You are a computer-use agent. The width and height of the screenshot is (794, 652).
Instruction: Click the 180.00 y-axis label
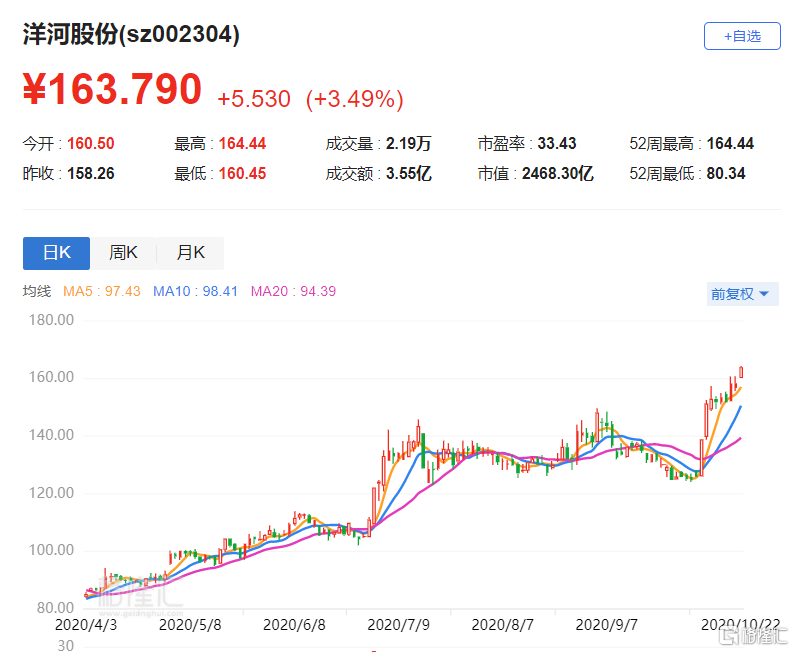(x=51, y=320)
